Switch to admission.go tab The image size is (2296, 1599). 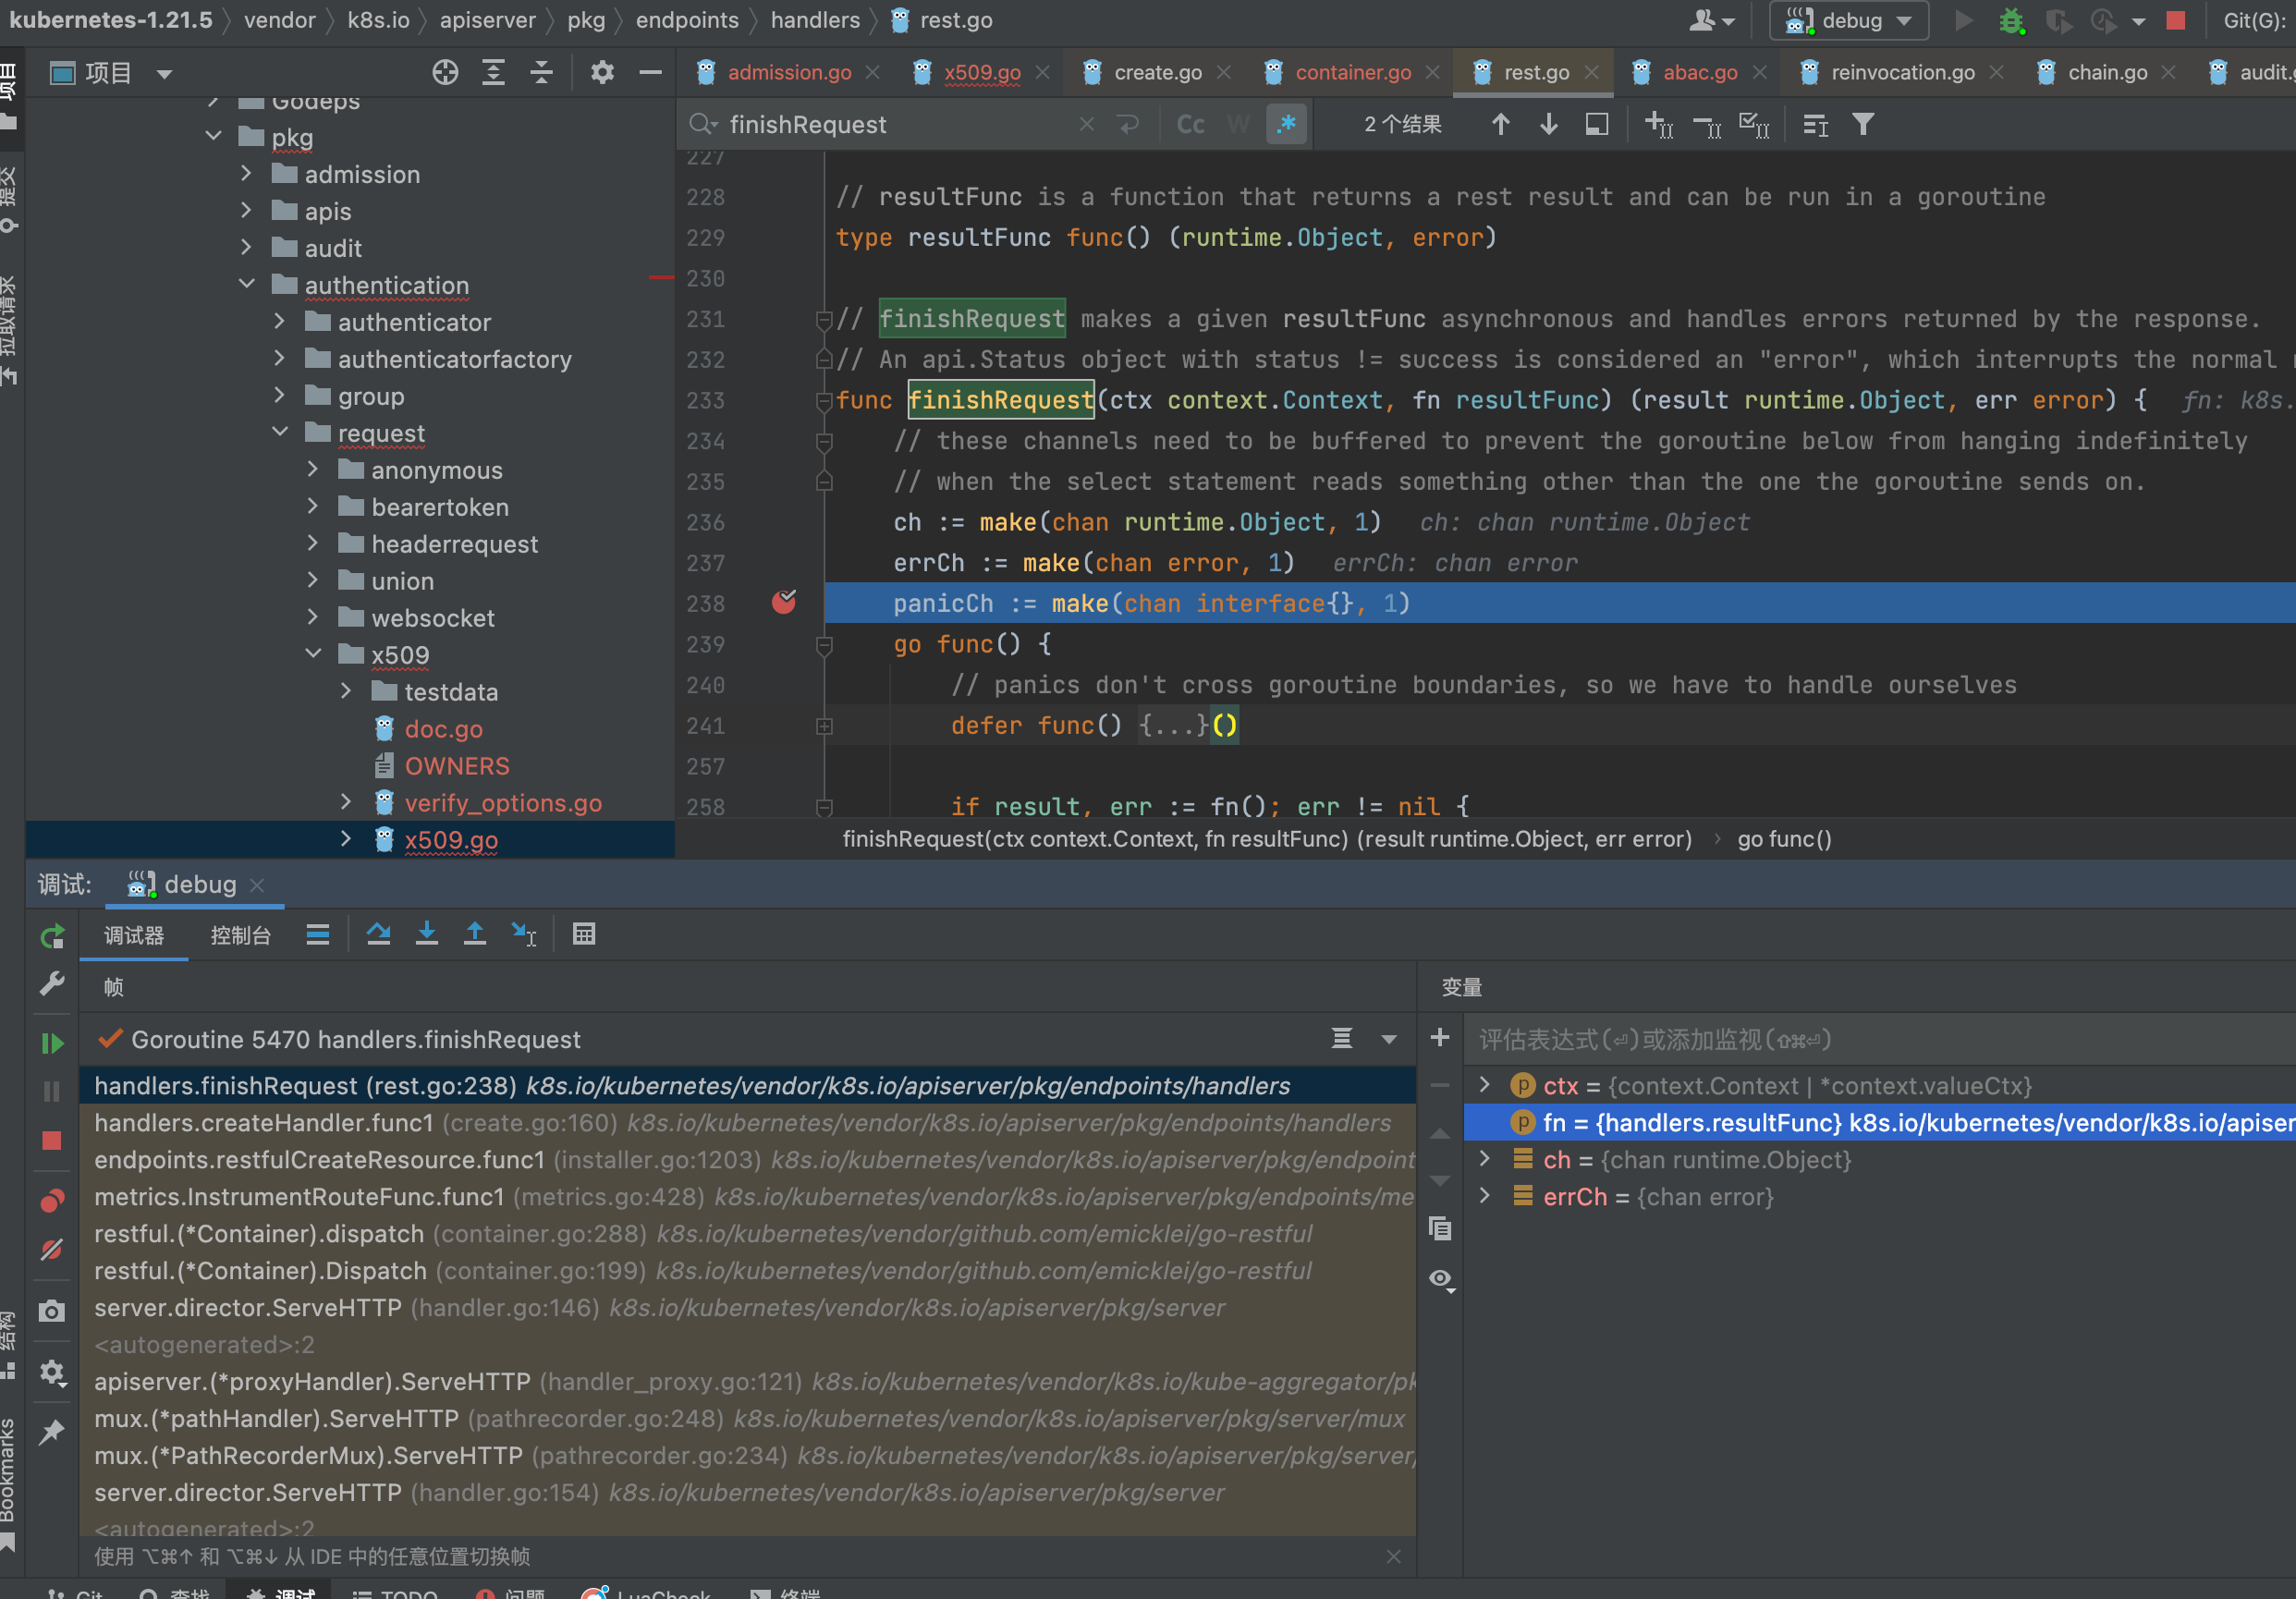(x=788, y=72)
